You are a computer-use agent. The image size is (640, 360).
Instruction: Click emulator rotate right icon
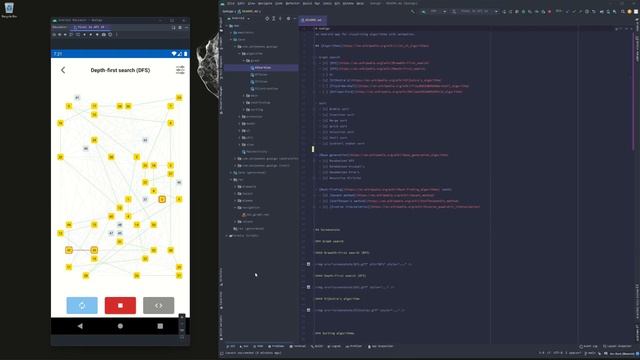pyautogui.click(x=78, y=35)
